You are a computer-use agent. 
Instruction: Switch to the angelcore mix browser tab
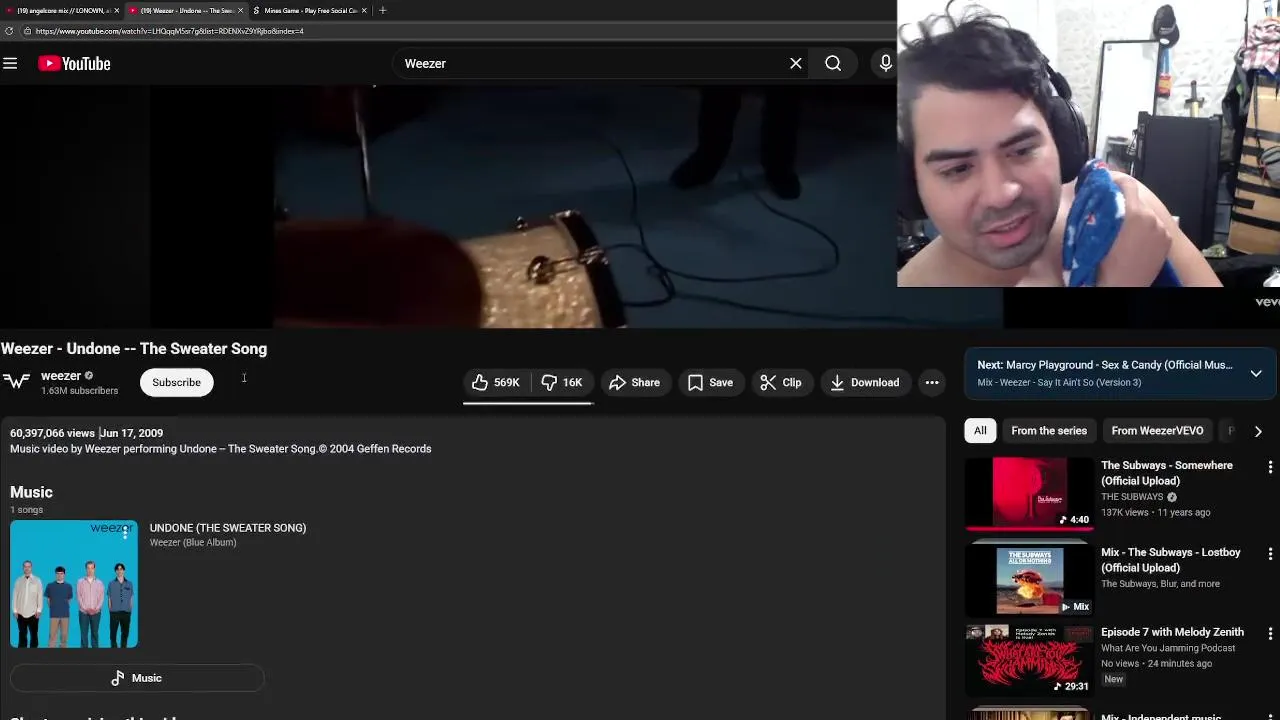point(62,10)
